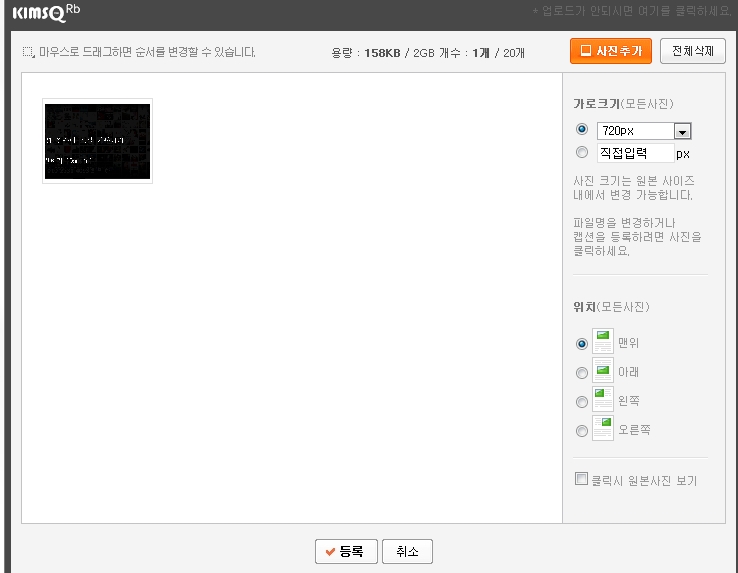Cancel with the 취소 button
The image size is (738, 573).
coord(407,551)
